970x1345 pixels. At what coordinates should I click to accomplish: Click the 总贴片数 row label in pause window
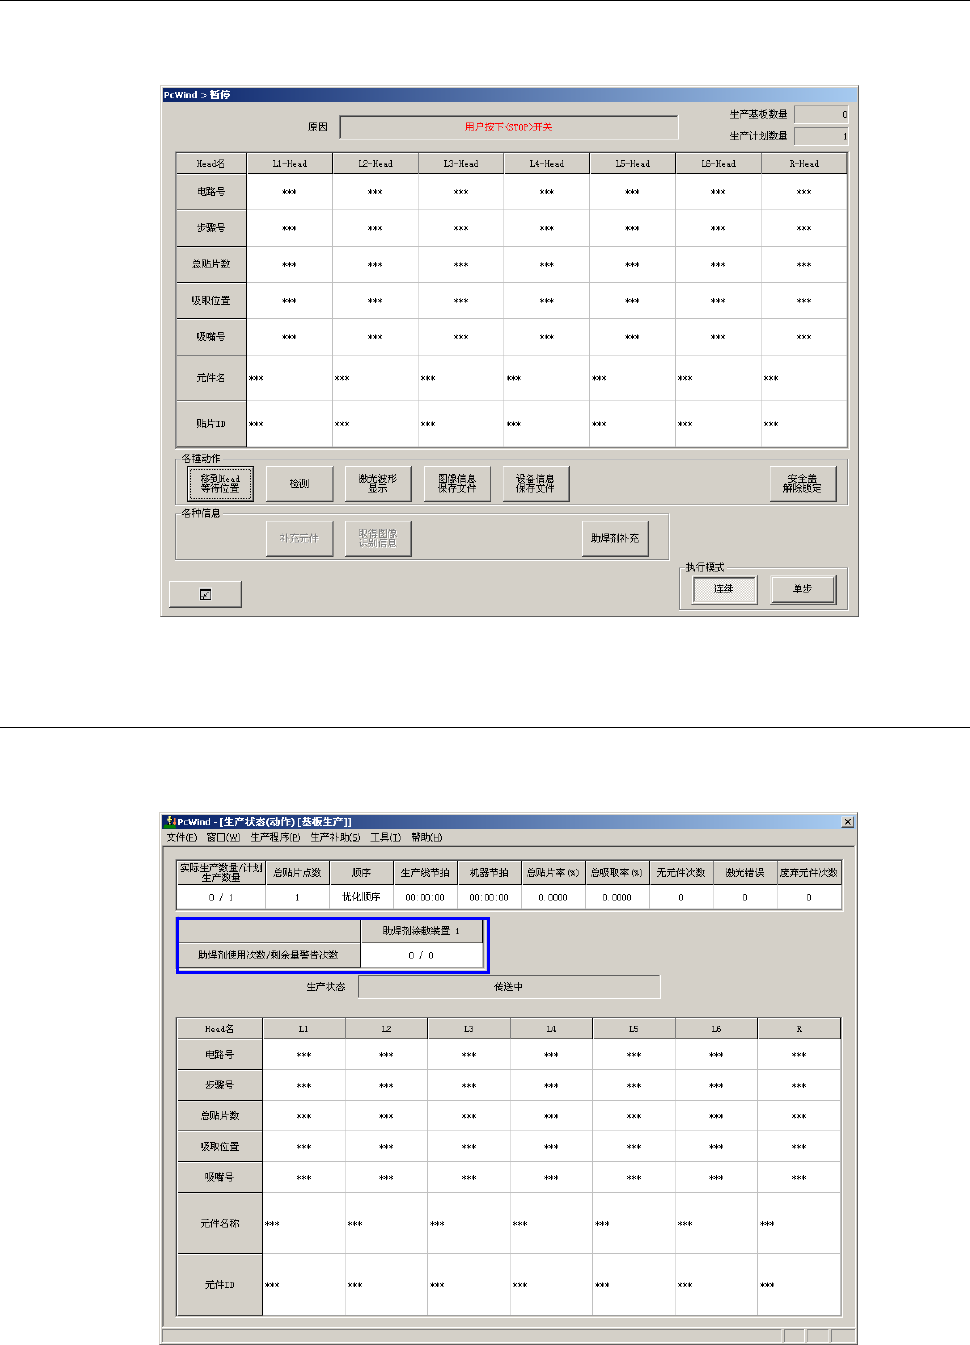point(211,264)
